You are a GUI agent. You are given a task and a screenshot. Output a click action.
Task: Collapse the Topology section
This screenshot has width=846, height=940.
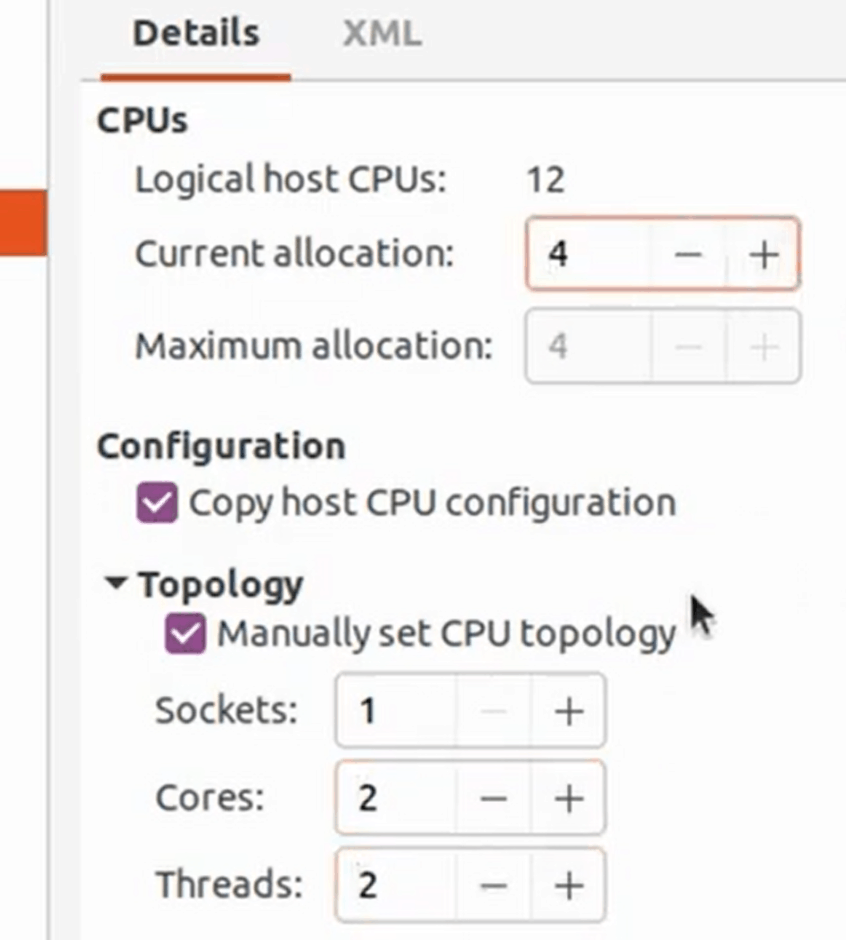point(117,583)
